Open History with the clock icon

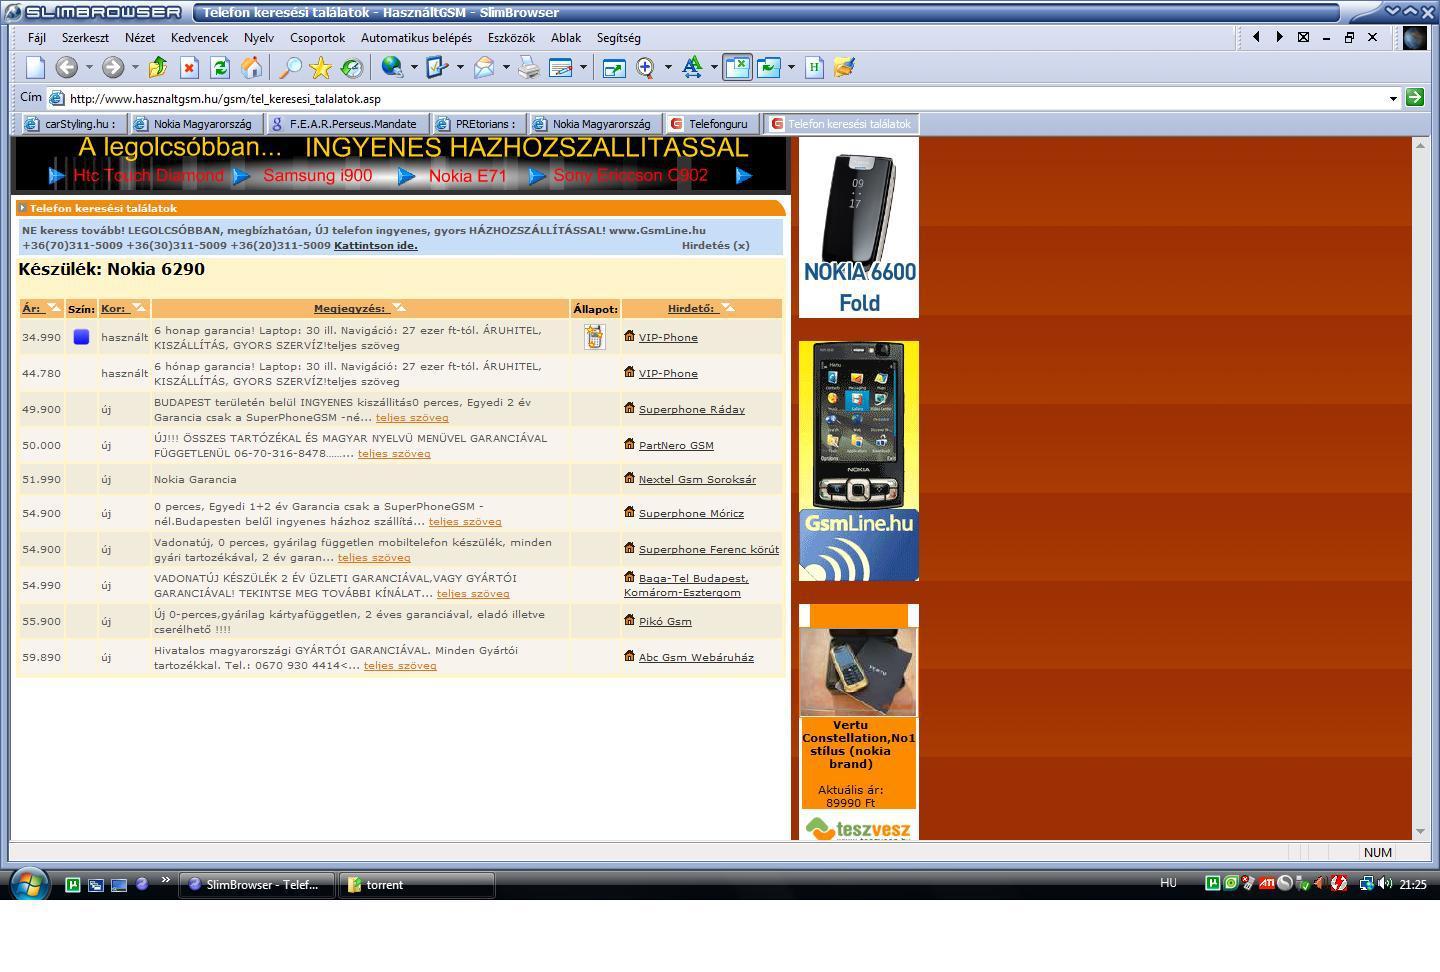(x=352, y=67)
